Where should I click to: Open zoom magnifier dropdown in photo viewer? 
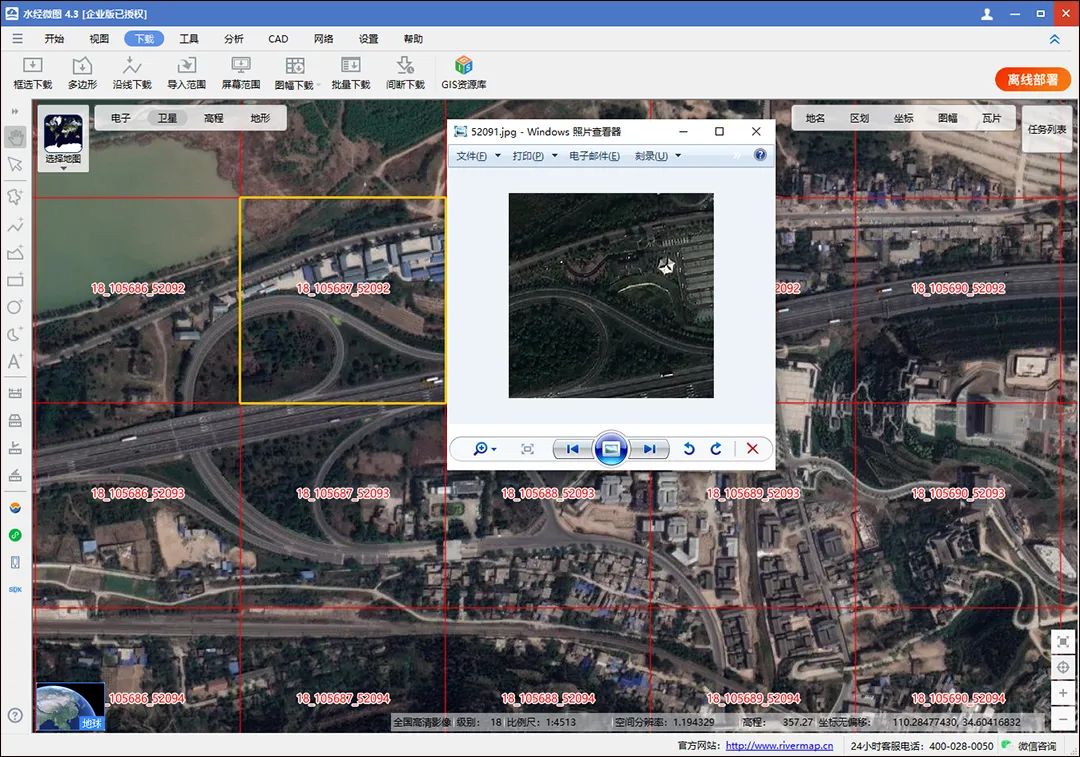[485, 449]
